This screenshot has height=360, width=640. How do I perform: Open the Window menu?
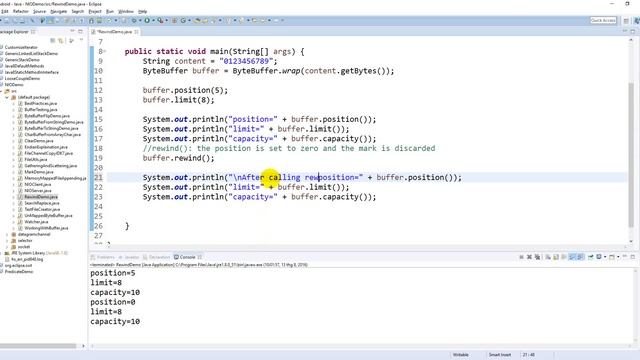point(126,11)
